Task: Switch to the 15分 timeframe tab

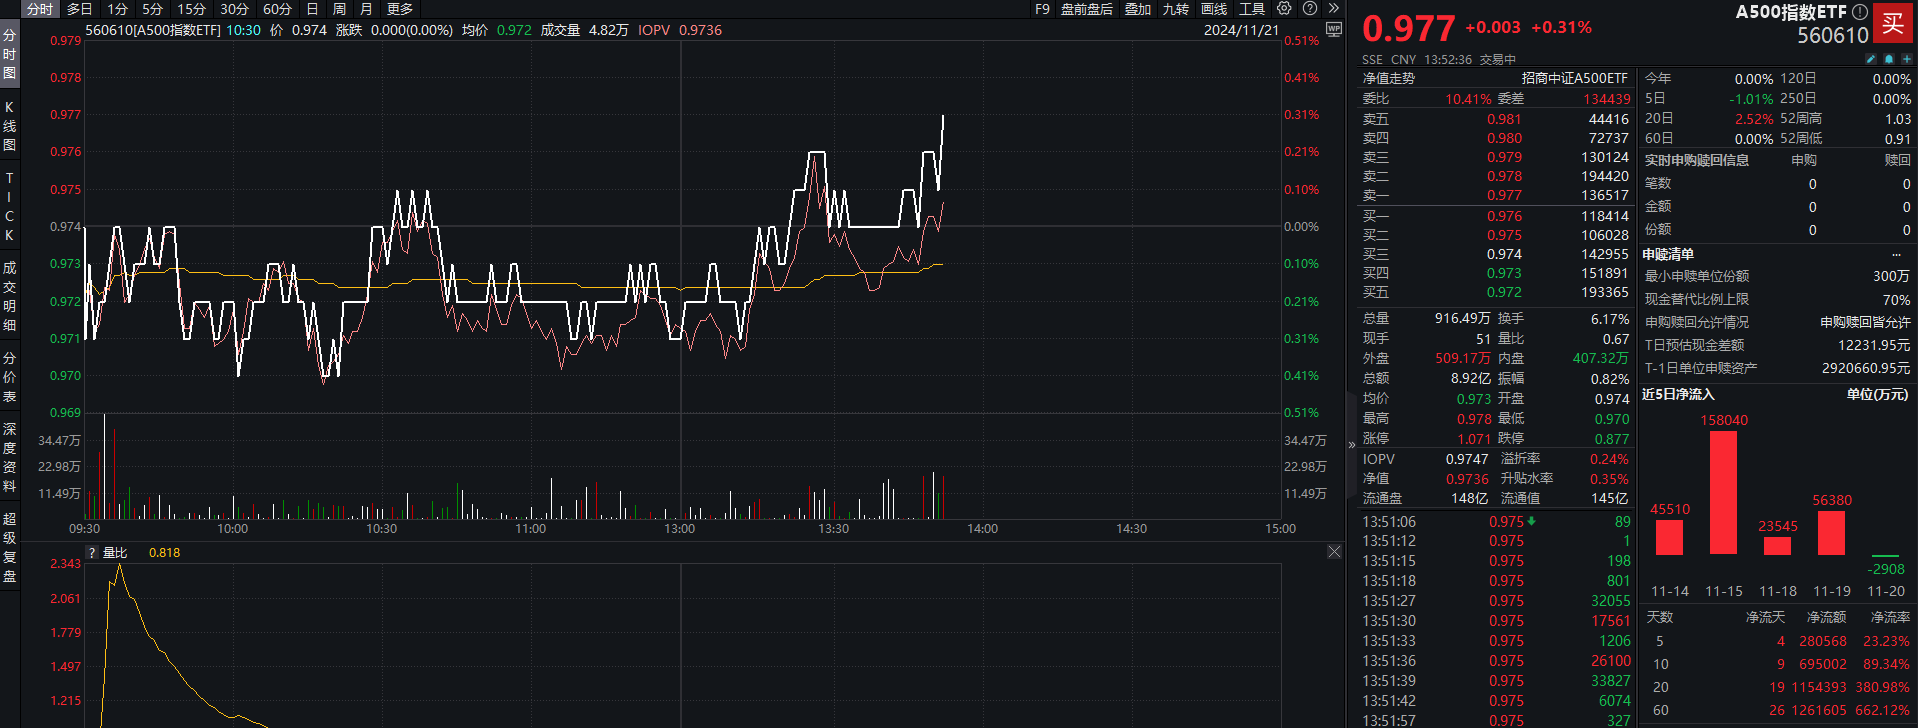Action: tap(191, 9)
